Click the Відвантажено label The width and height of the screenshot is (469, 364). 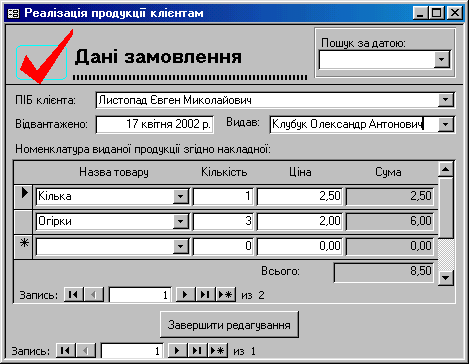(51, 124)
